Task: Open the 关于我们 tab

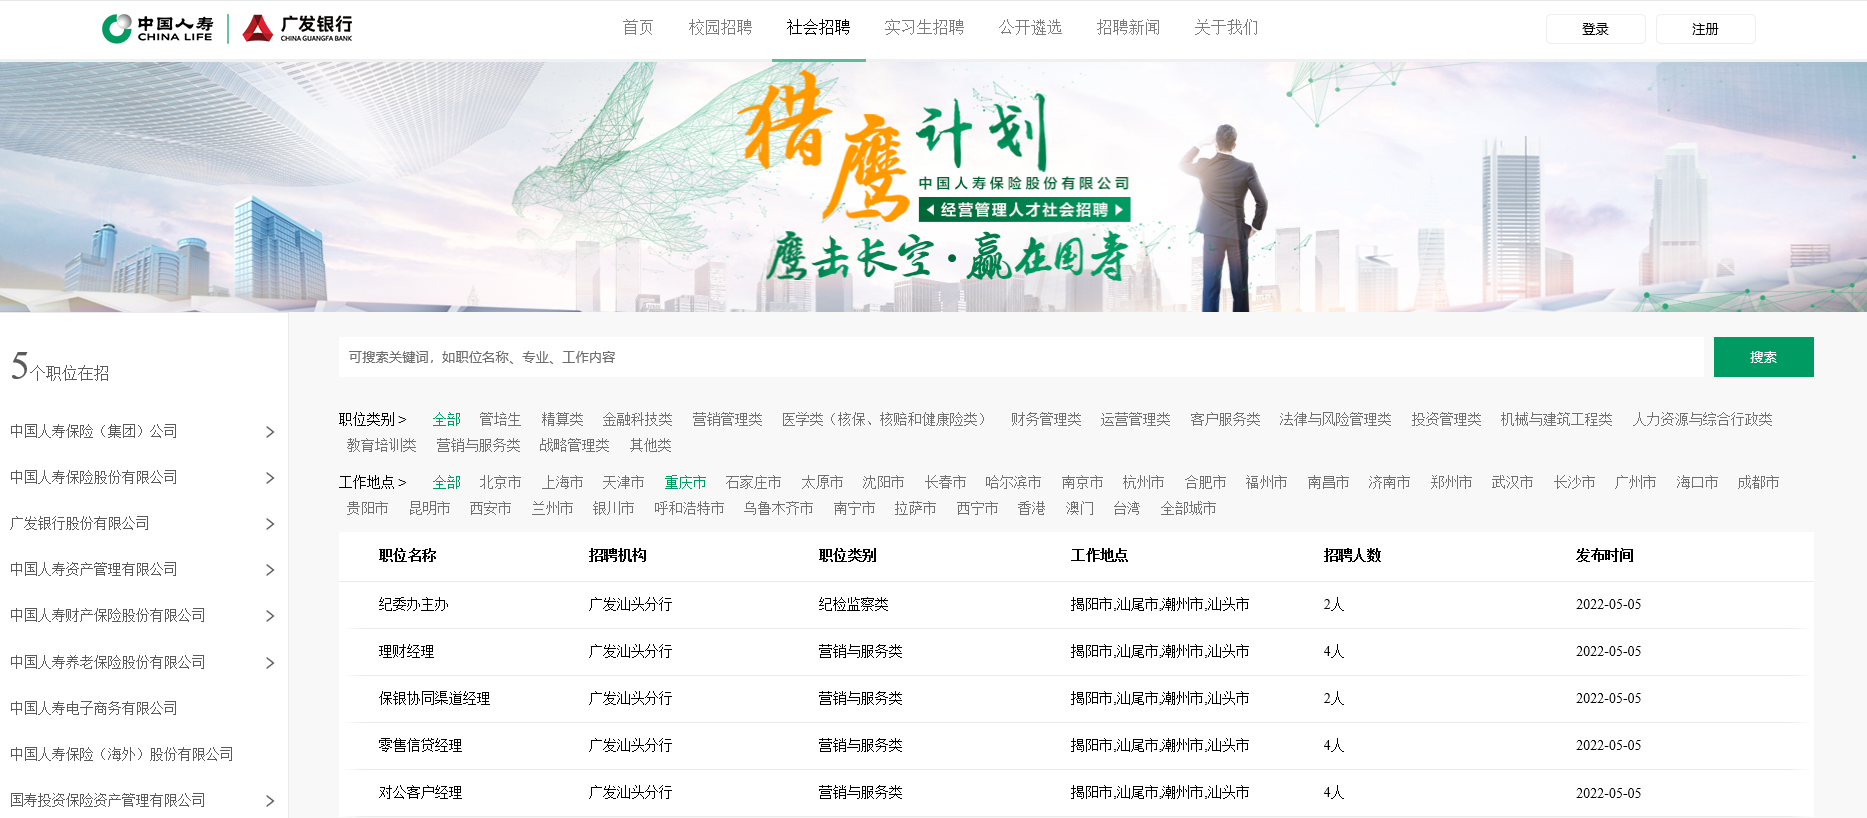Action: pos(1226,27)
